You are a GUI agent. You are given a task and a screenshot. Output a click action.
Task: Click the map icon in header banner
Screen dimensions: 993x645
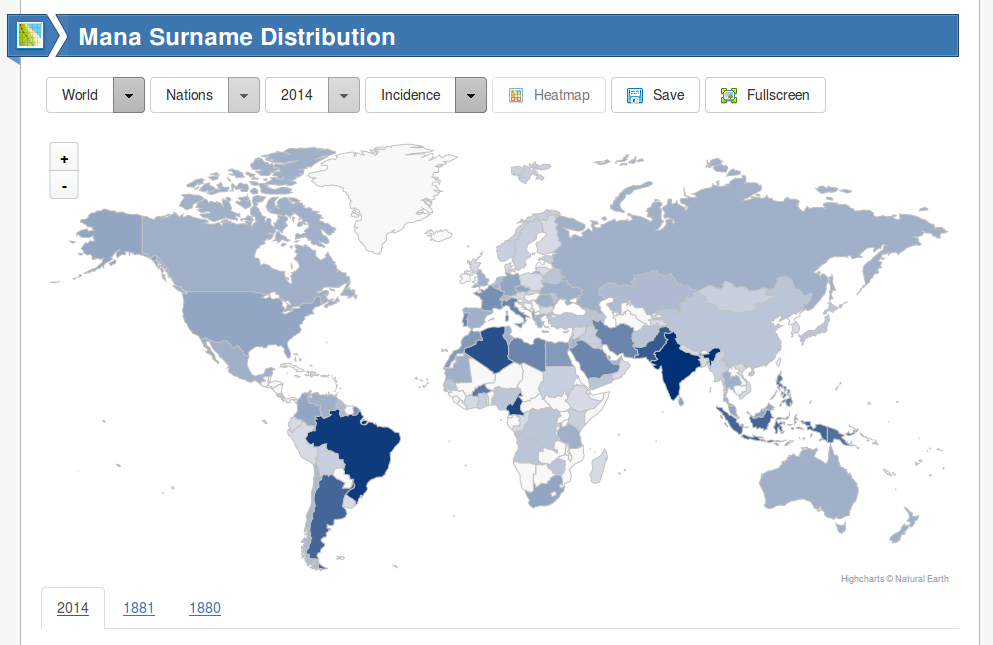(x=30, y=37)
